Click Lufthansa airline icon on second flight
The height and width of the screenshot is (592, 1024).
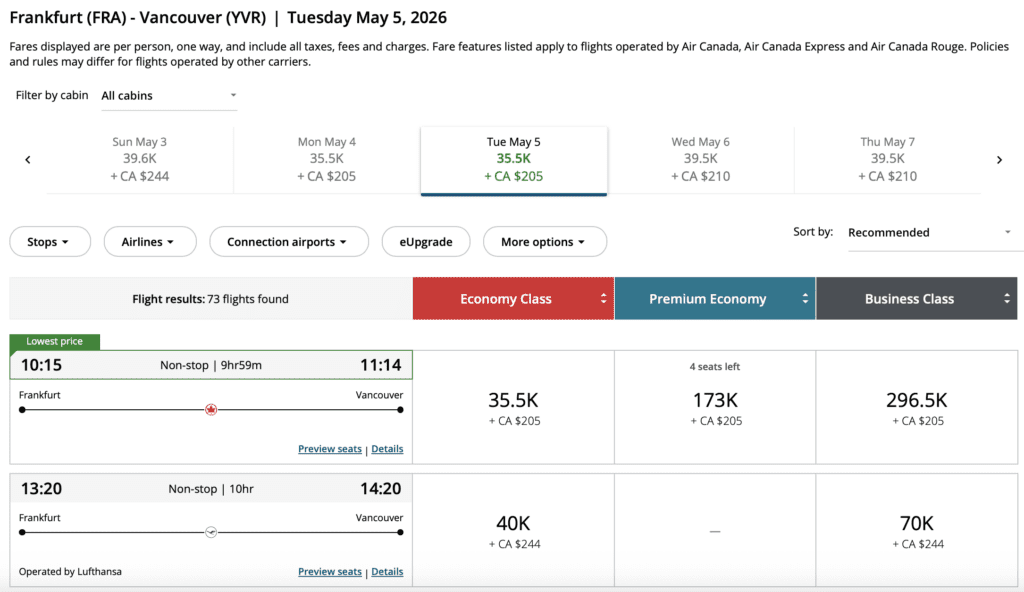coord(211,532)
